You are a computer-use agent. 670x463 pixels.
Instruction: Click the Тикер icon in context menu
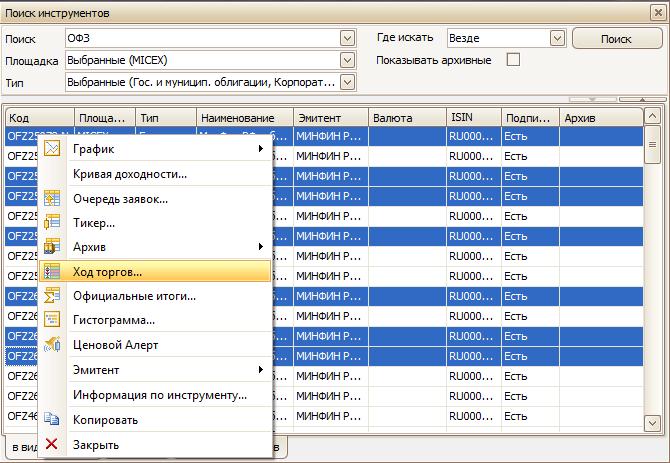tap(53, 222)
